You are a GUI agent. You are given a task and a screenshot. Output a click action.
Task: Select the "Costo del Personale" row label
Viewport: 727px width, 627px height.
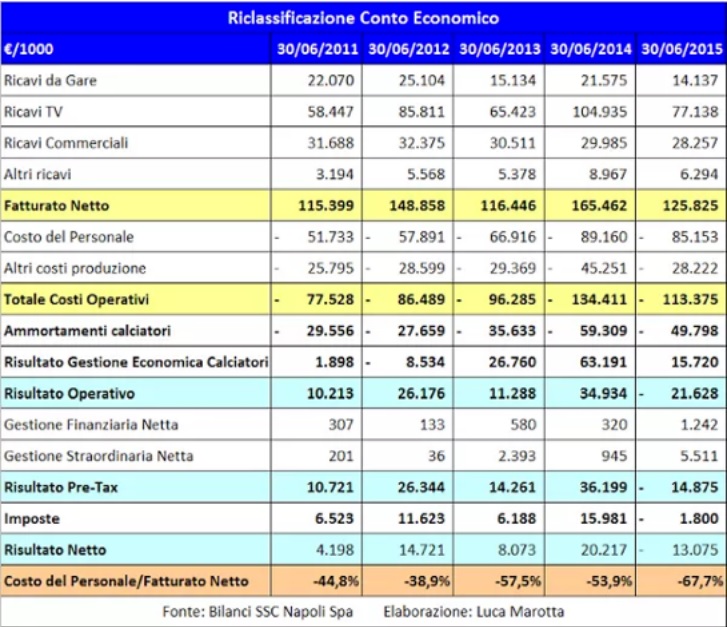click(69, 237)
